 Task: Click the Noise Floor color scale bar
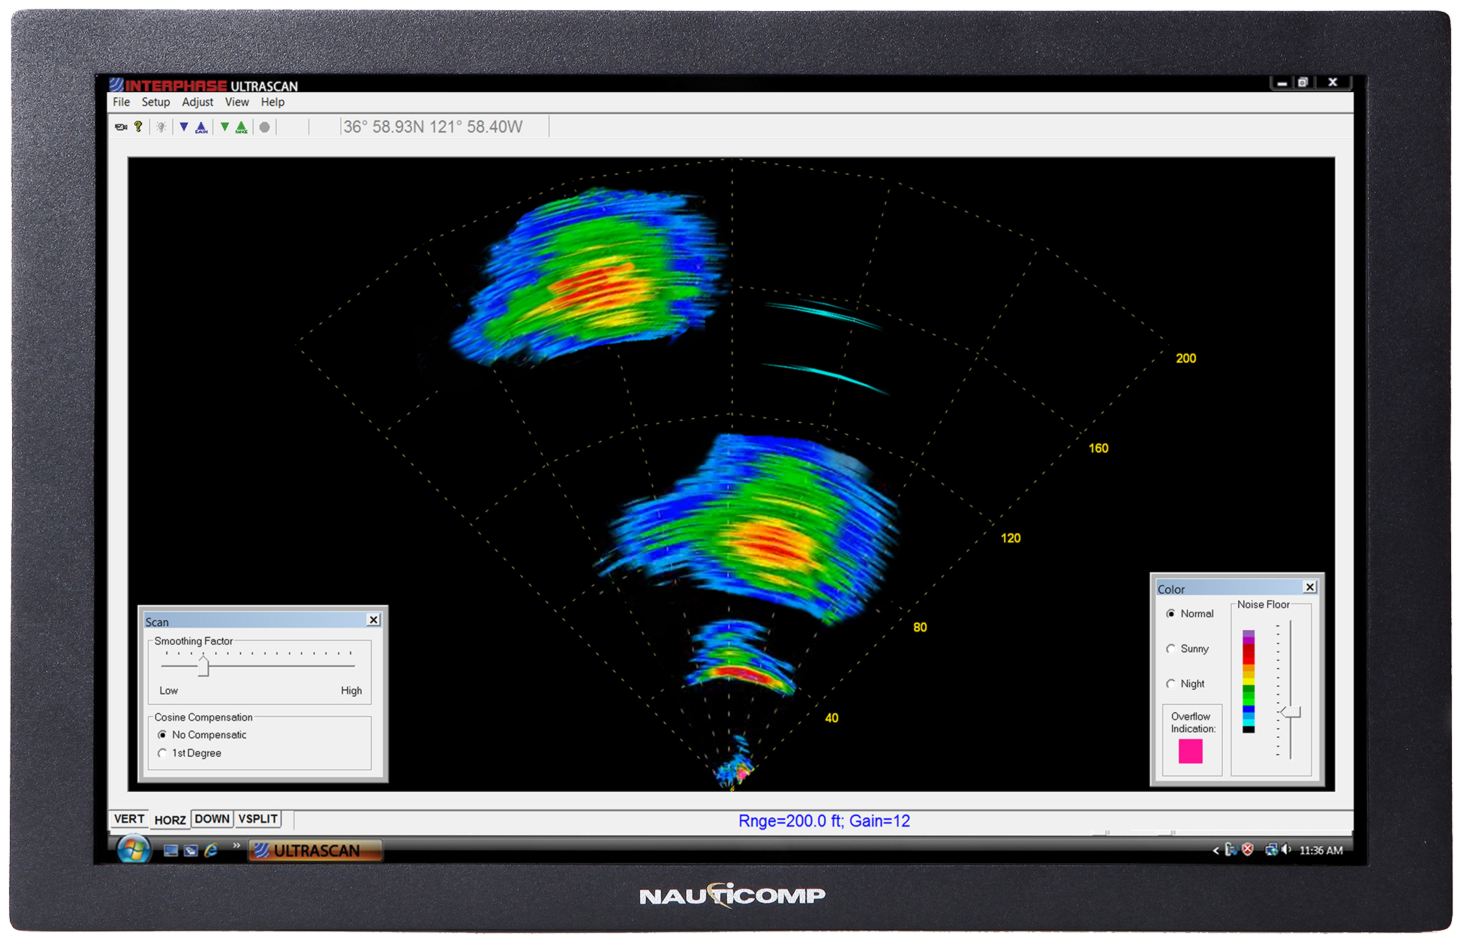pyautogui.click(x=1248, y=682)
